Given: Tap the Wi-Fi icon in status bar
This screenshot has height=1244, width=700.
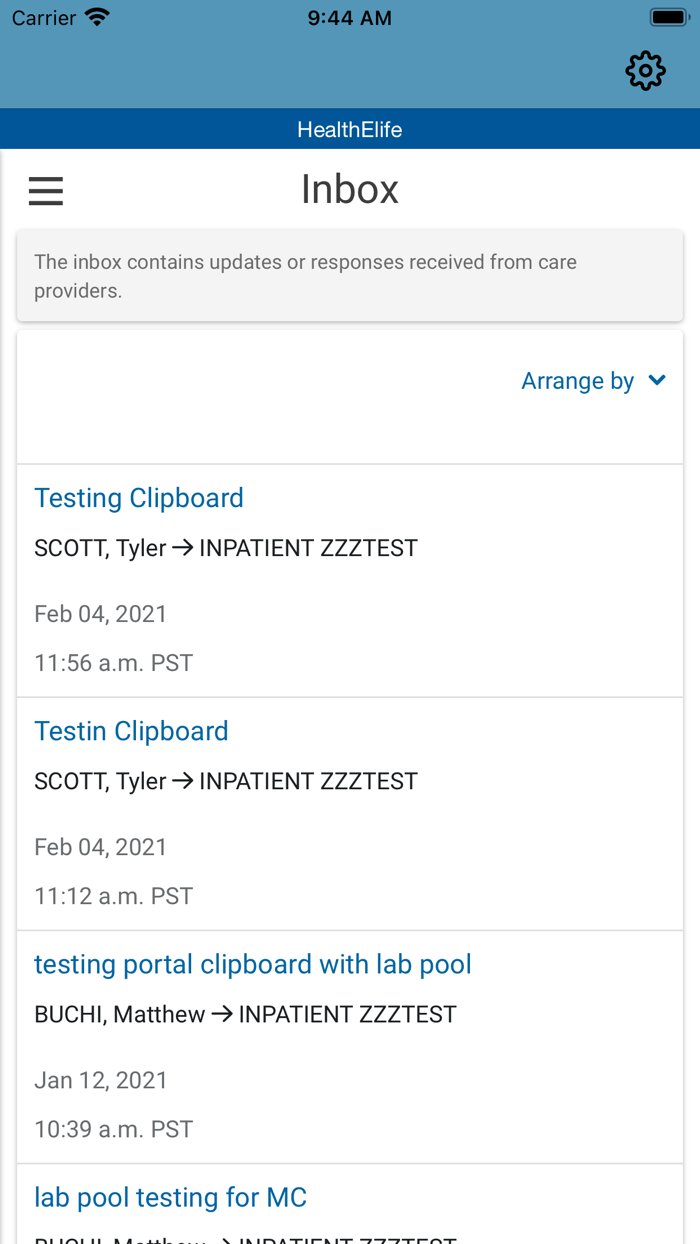Looking at the screenshot, I should pyautogui.click(x=97, y=18).
